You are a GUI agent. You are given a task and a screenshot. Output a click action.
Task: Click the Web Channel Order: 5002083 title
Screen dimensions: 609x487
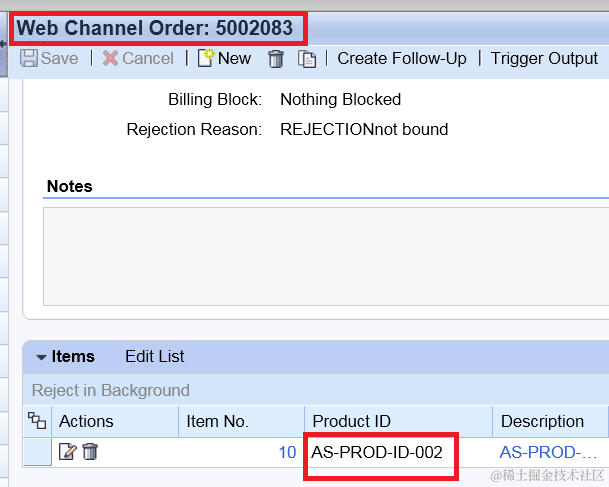(x=155, y=28)
